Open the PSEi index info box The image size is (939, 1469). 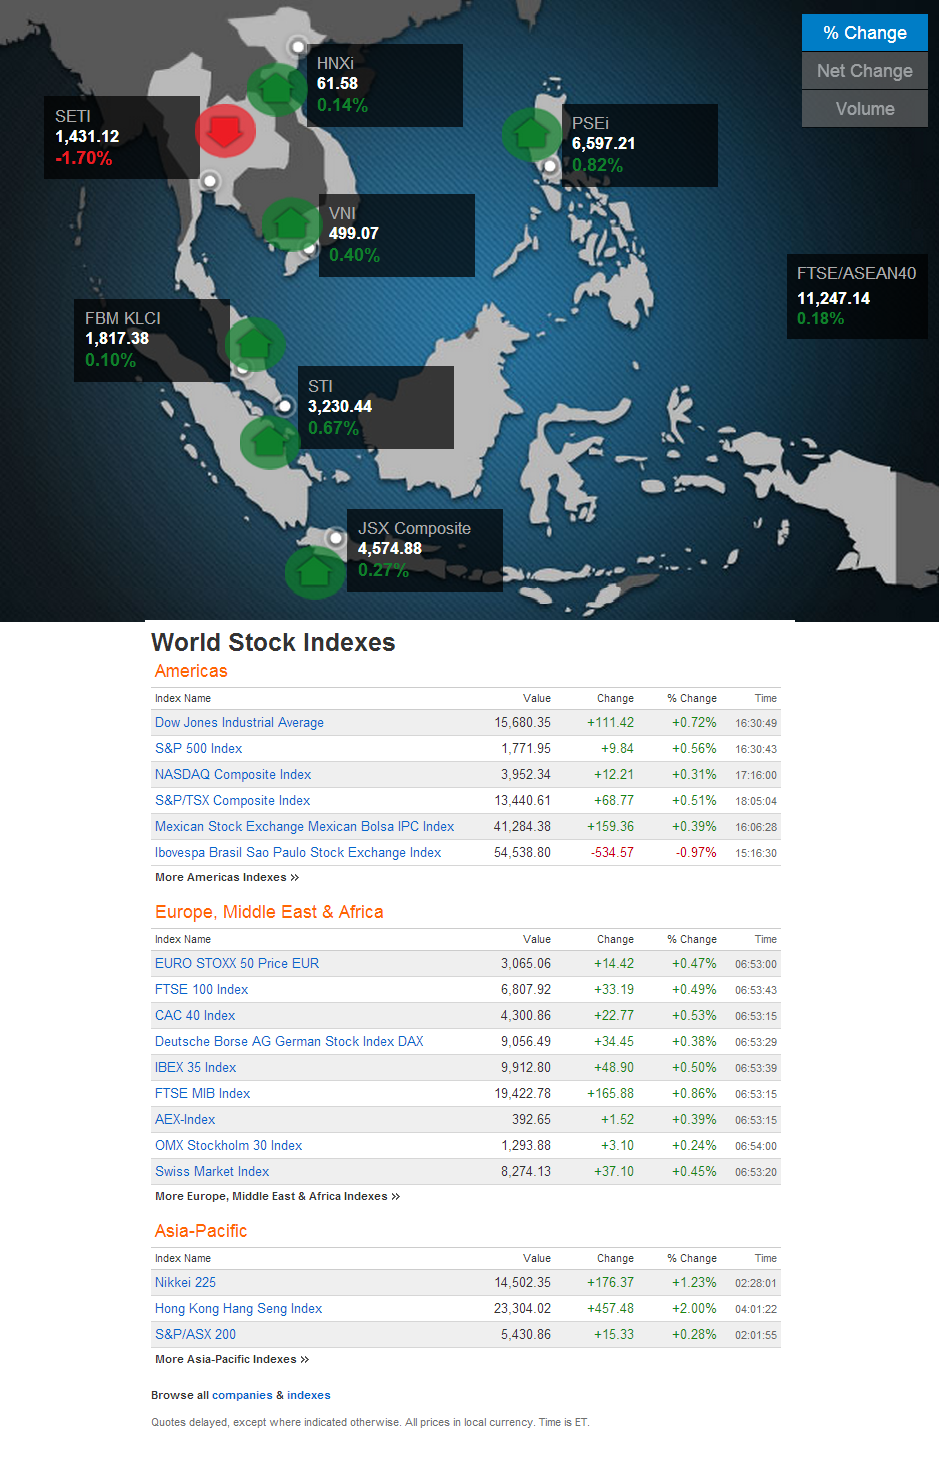coord(640,145)
